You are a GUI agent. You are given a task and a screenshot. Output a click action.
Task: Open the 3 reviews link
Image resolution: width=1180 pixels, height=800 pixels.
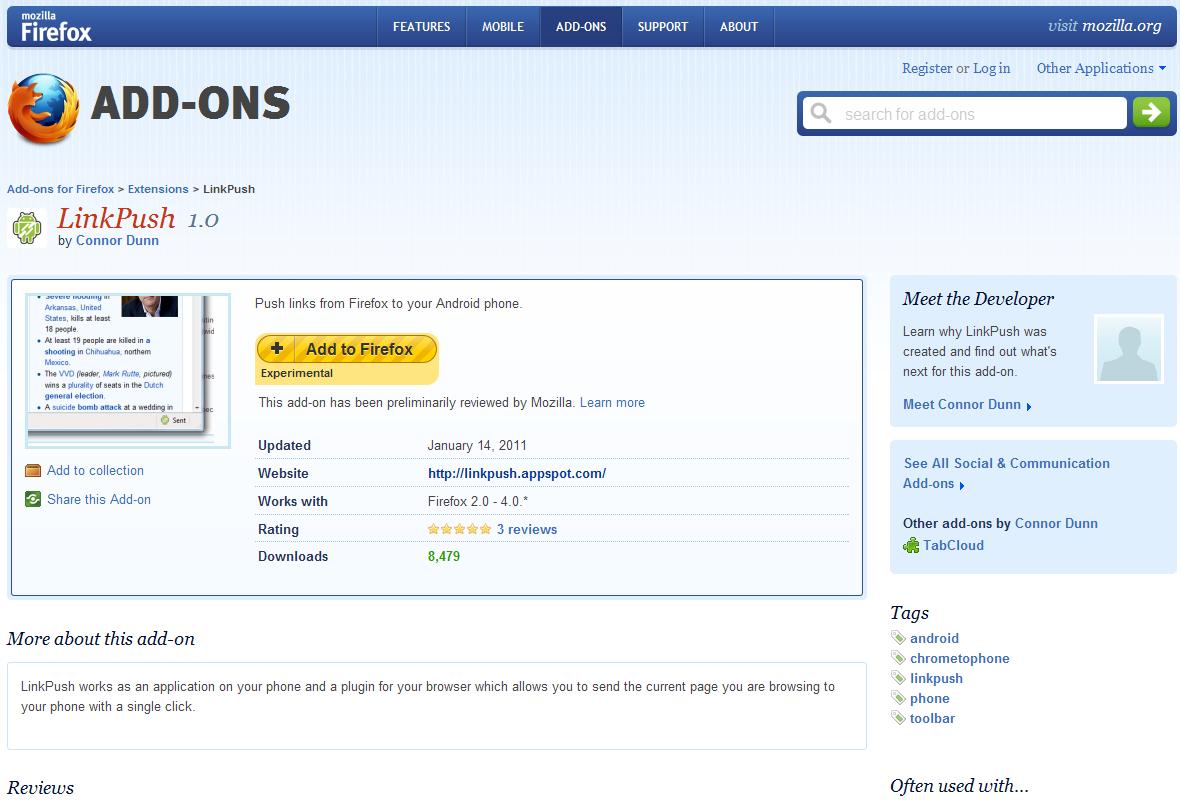tap(527, 529)
